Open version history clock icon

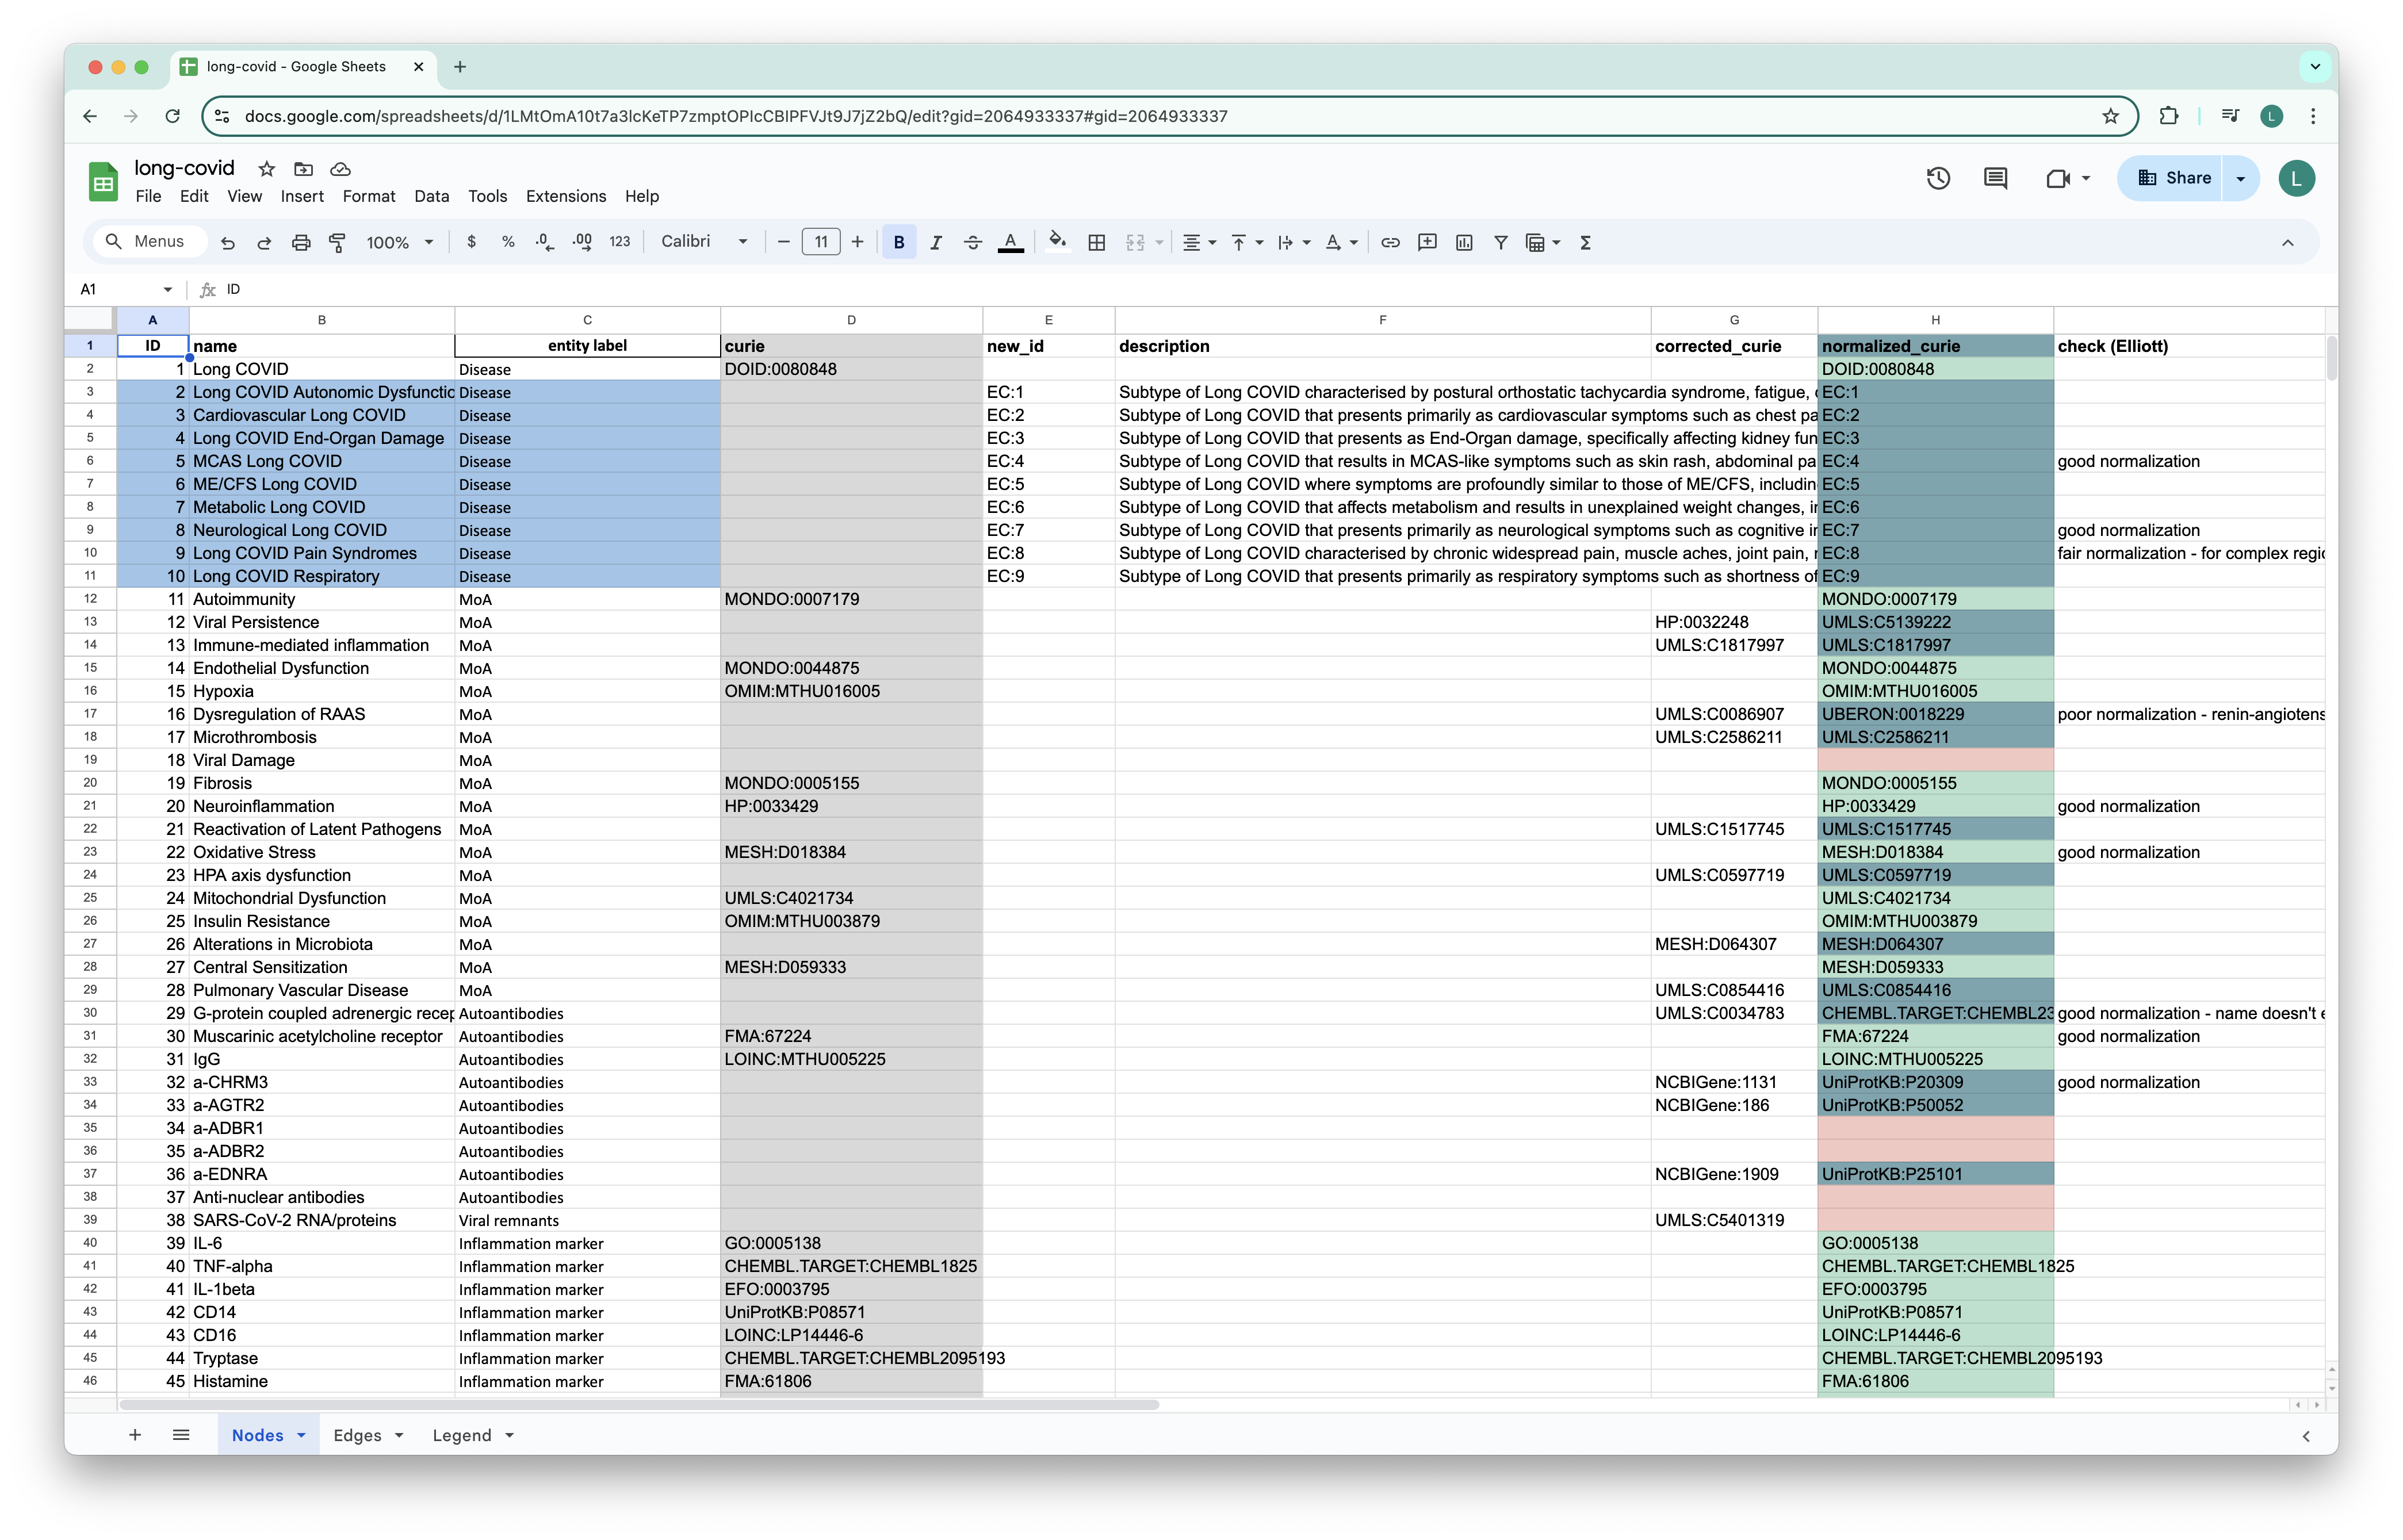pyautogui.click(x=1938, y=178)
